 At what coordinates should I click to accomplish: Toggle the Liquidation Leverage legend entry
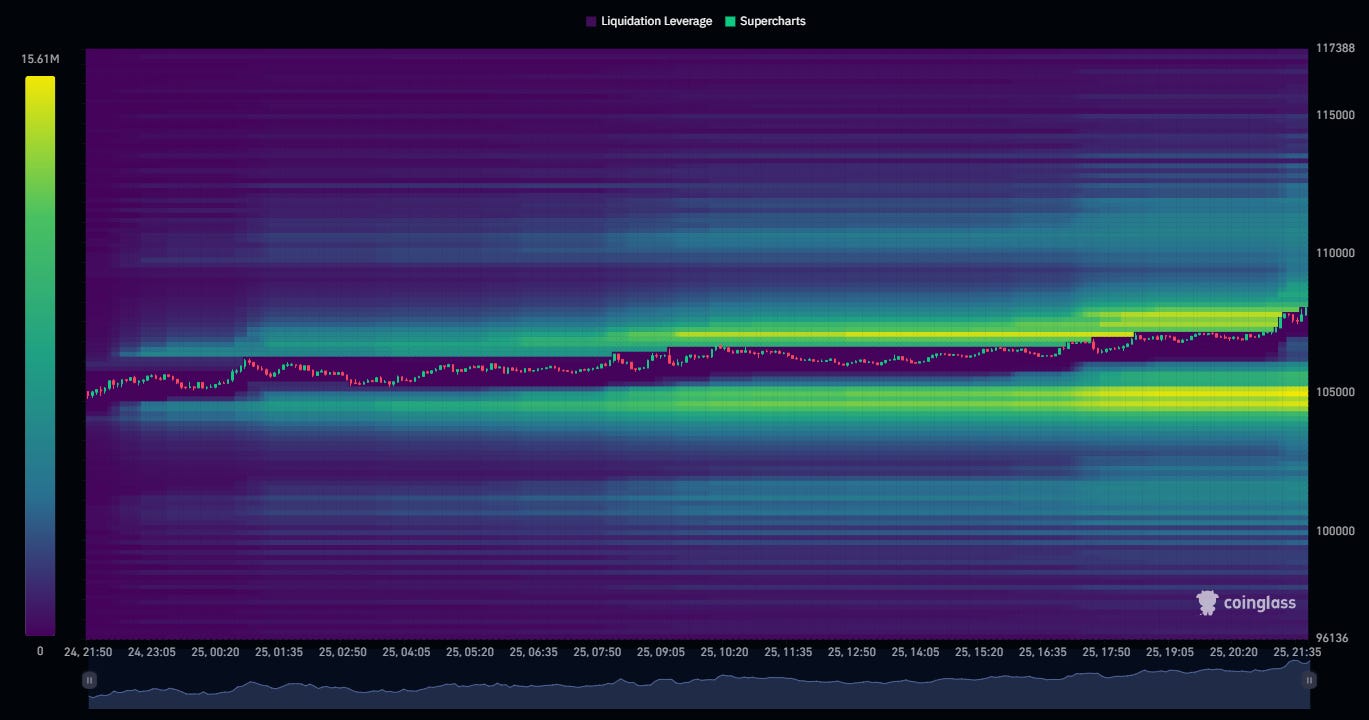[x=648, y=21]
